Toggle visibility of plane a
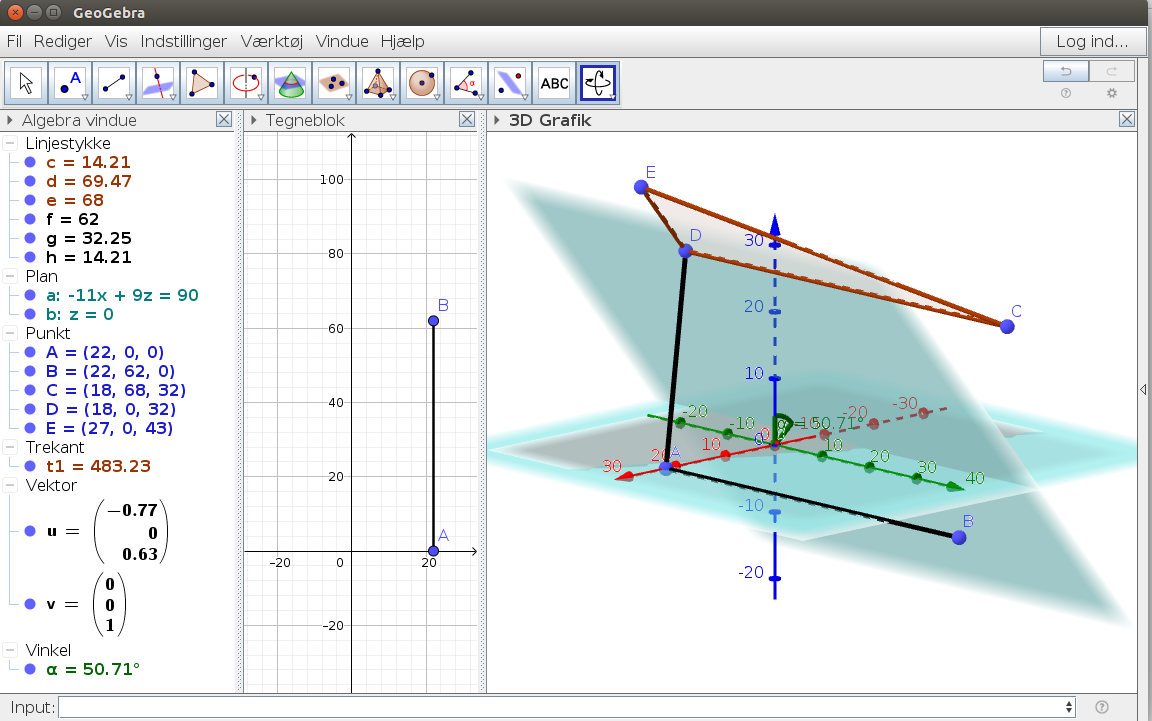 (x=30, y=295)
